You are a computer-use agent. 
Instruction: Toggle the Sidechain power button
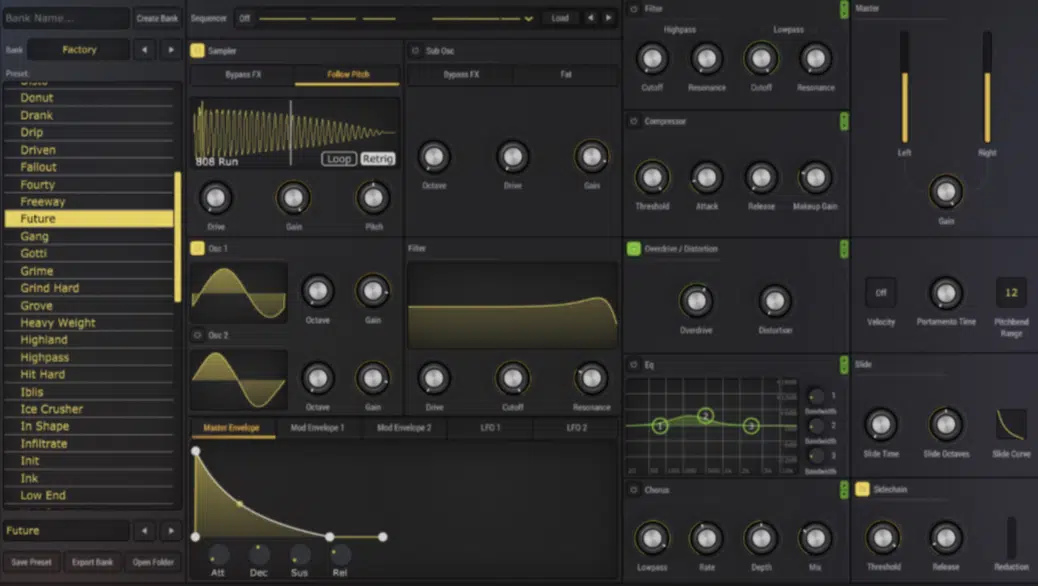point(862,489)
